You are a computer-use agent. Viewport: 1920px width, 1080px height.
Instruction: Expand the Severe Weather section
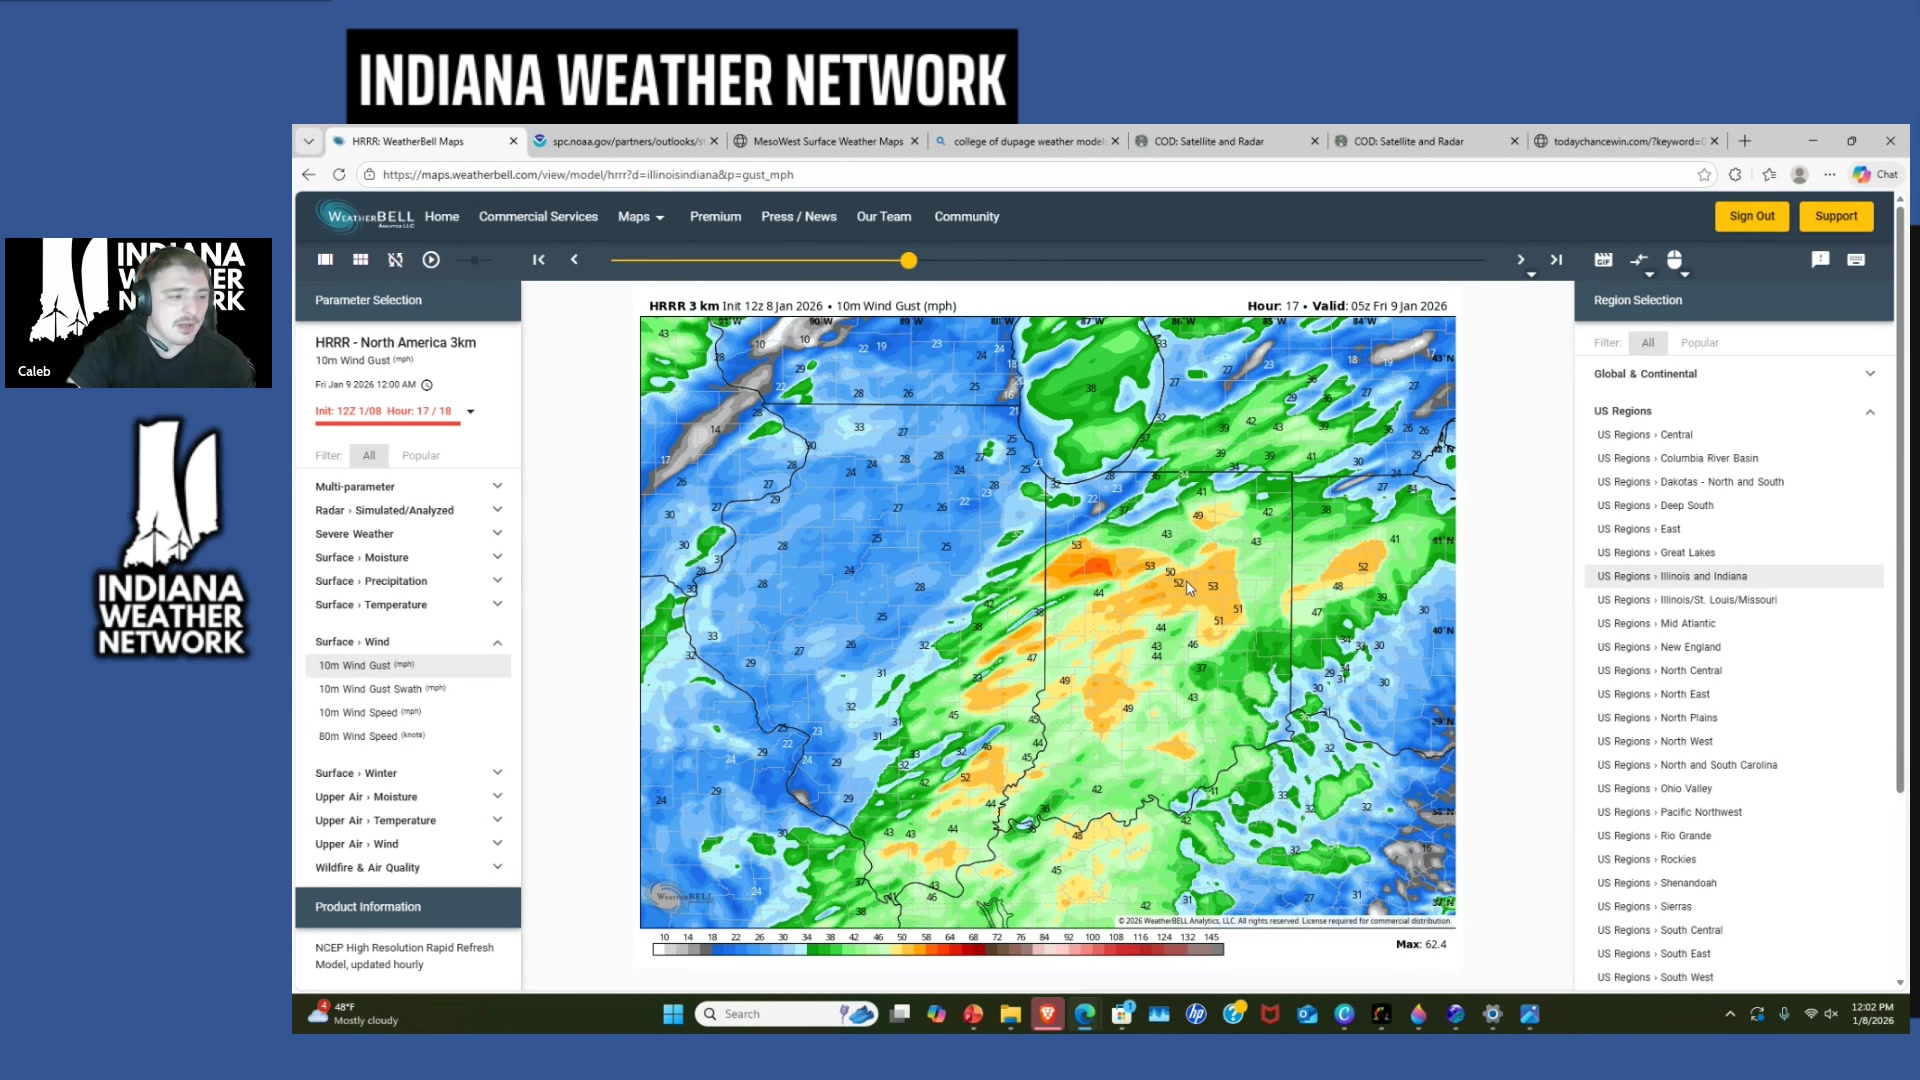[409, 534]
